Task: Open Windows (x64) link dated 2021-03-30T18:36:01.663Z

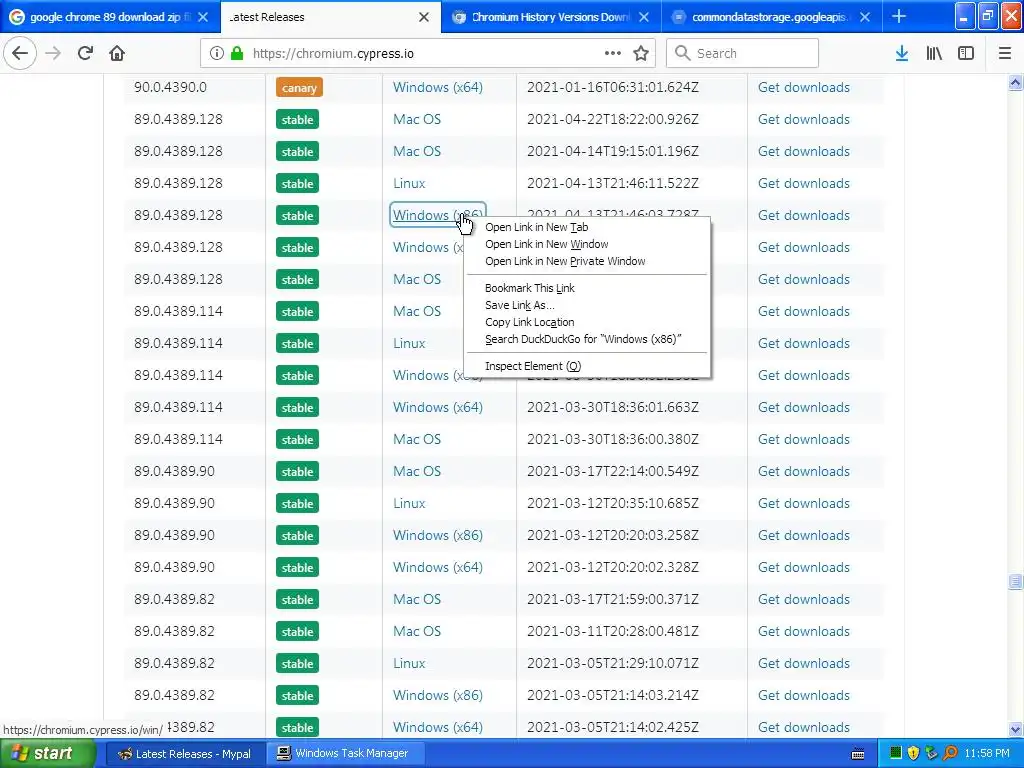Action: pos(438,408)
